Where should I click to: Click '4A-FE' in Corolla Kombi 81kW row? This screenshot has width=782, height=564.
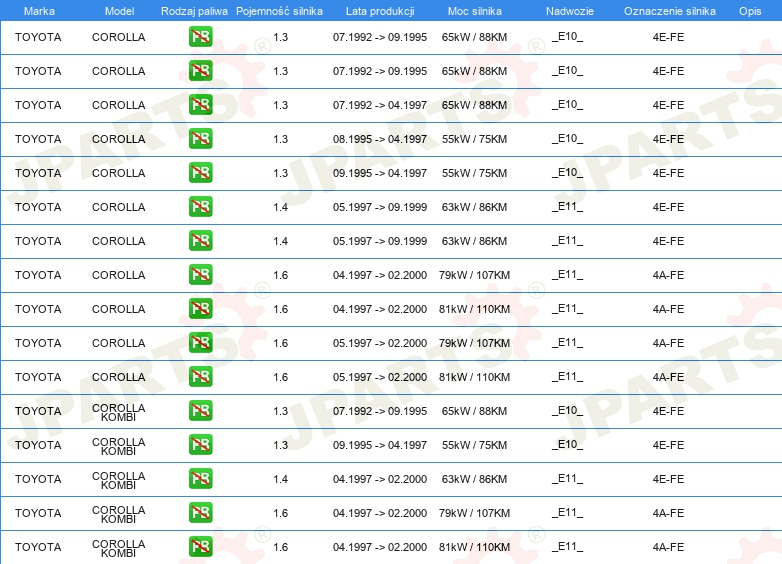[x=668, y=547]
